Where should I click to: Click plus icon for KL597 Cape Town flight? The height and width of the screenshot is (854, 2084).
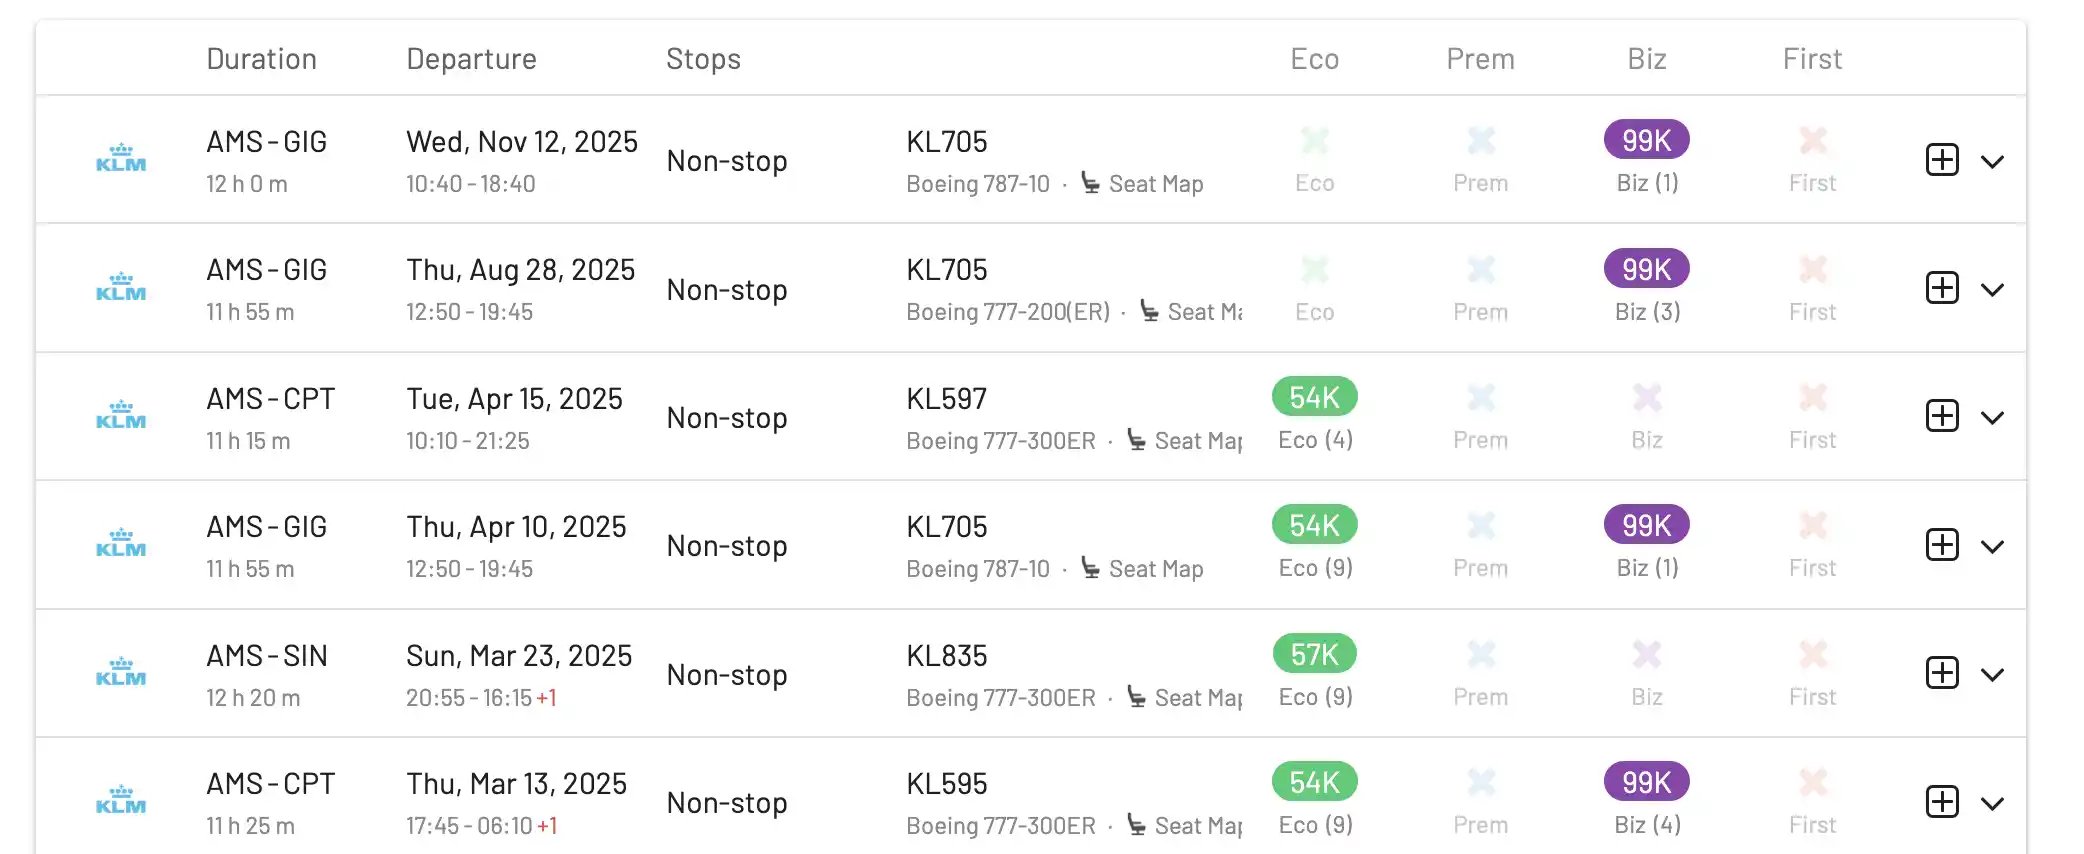[1941, 416]
